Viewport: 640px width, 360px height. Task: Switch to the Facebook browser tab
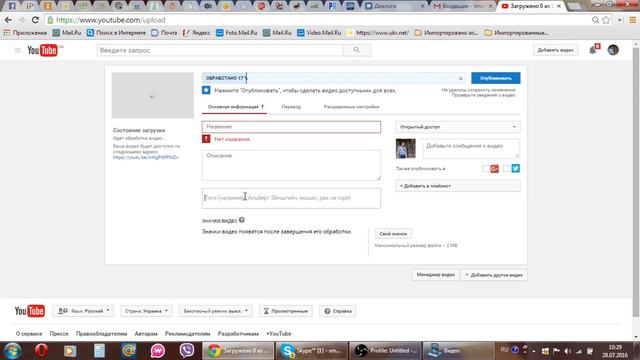coord(12,6)
